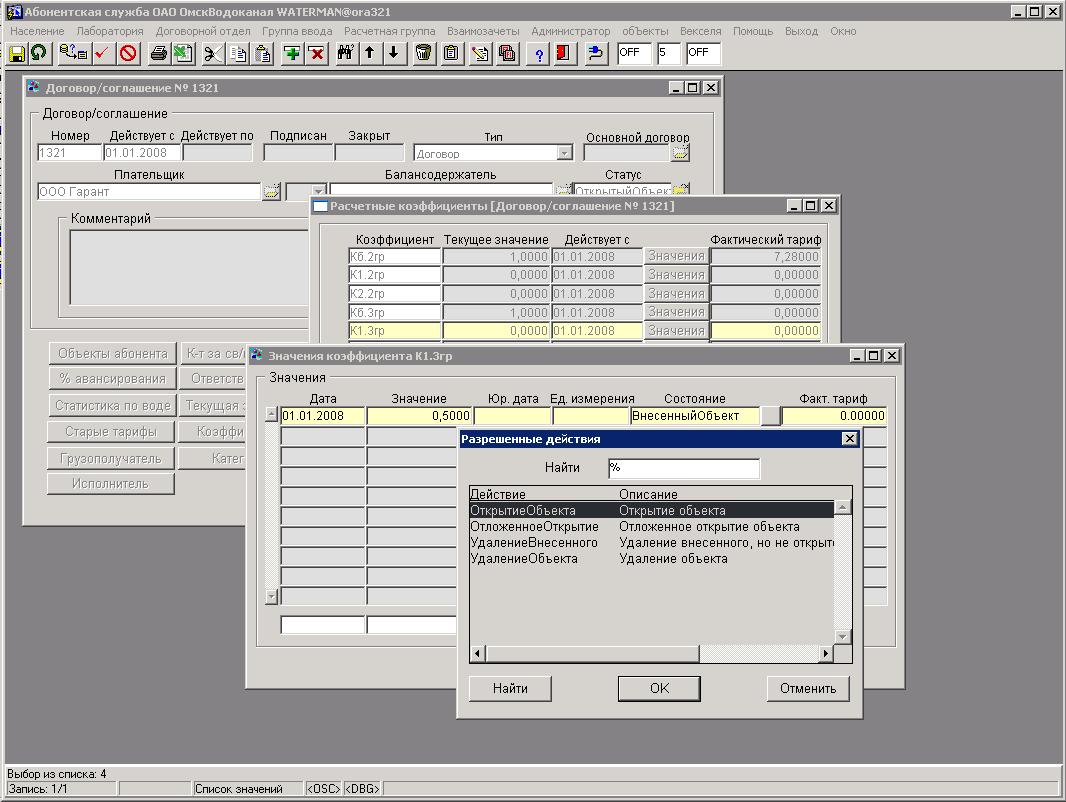Screen dimensions: 1066x802
Task: Click the Найти search input field
Action: (683, 468)
